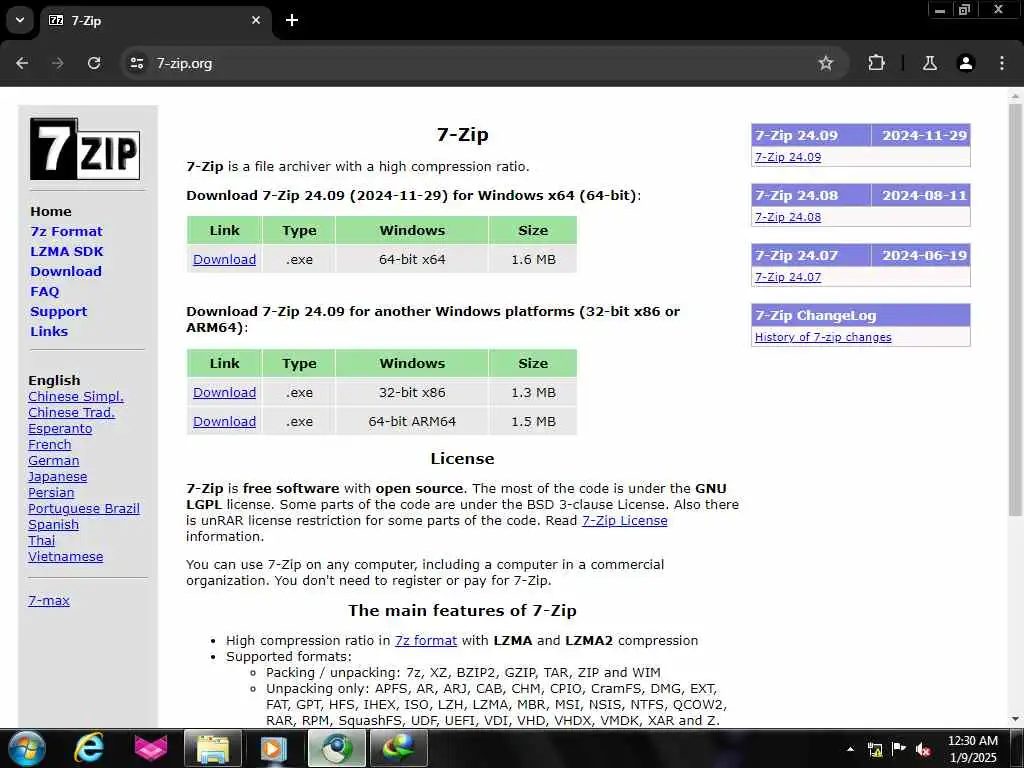Open the FAQ sidebar link
The image size is (1024, 768).
[44, 291]
